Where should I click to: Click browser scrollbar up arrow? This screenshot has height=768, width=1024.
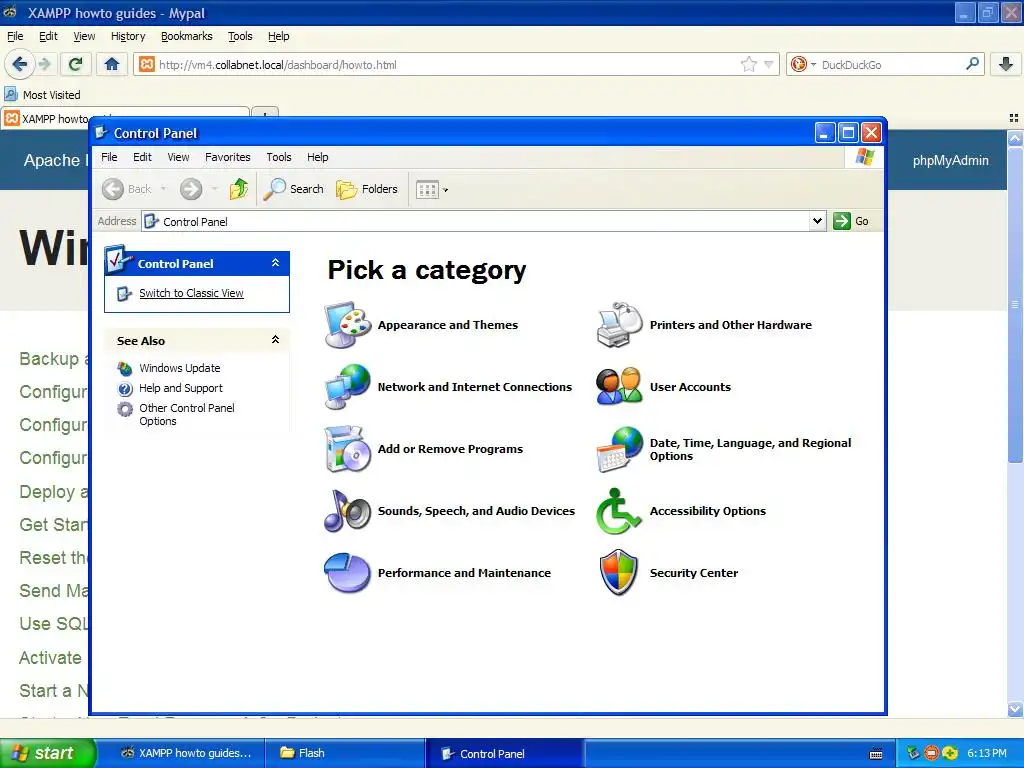[x=1015, y=138]
